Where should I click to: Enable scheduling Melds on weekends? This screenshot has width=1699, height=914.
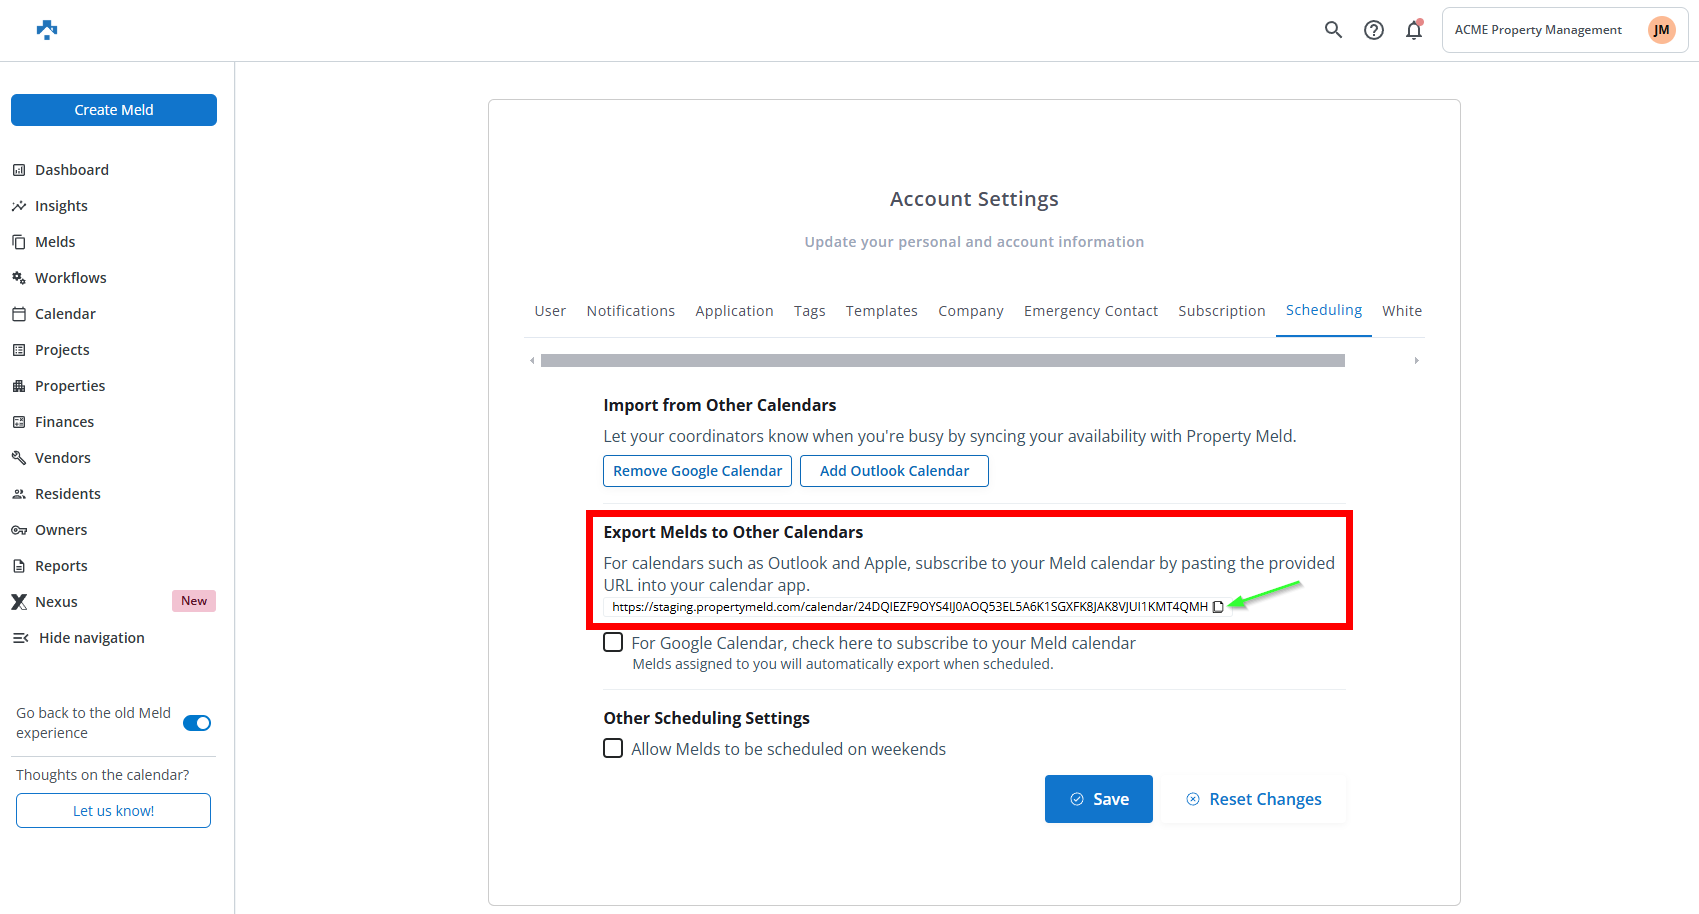613,749
